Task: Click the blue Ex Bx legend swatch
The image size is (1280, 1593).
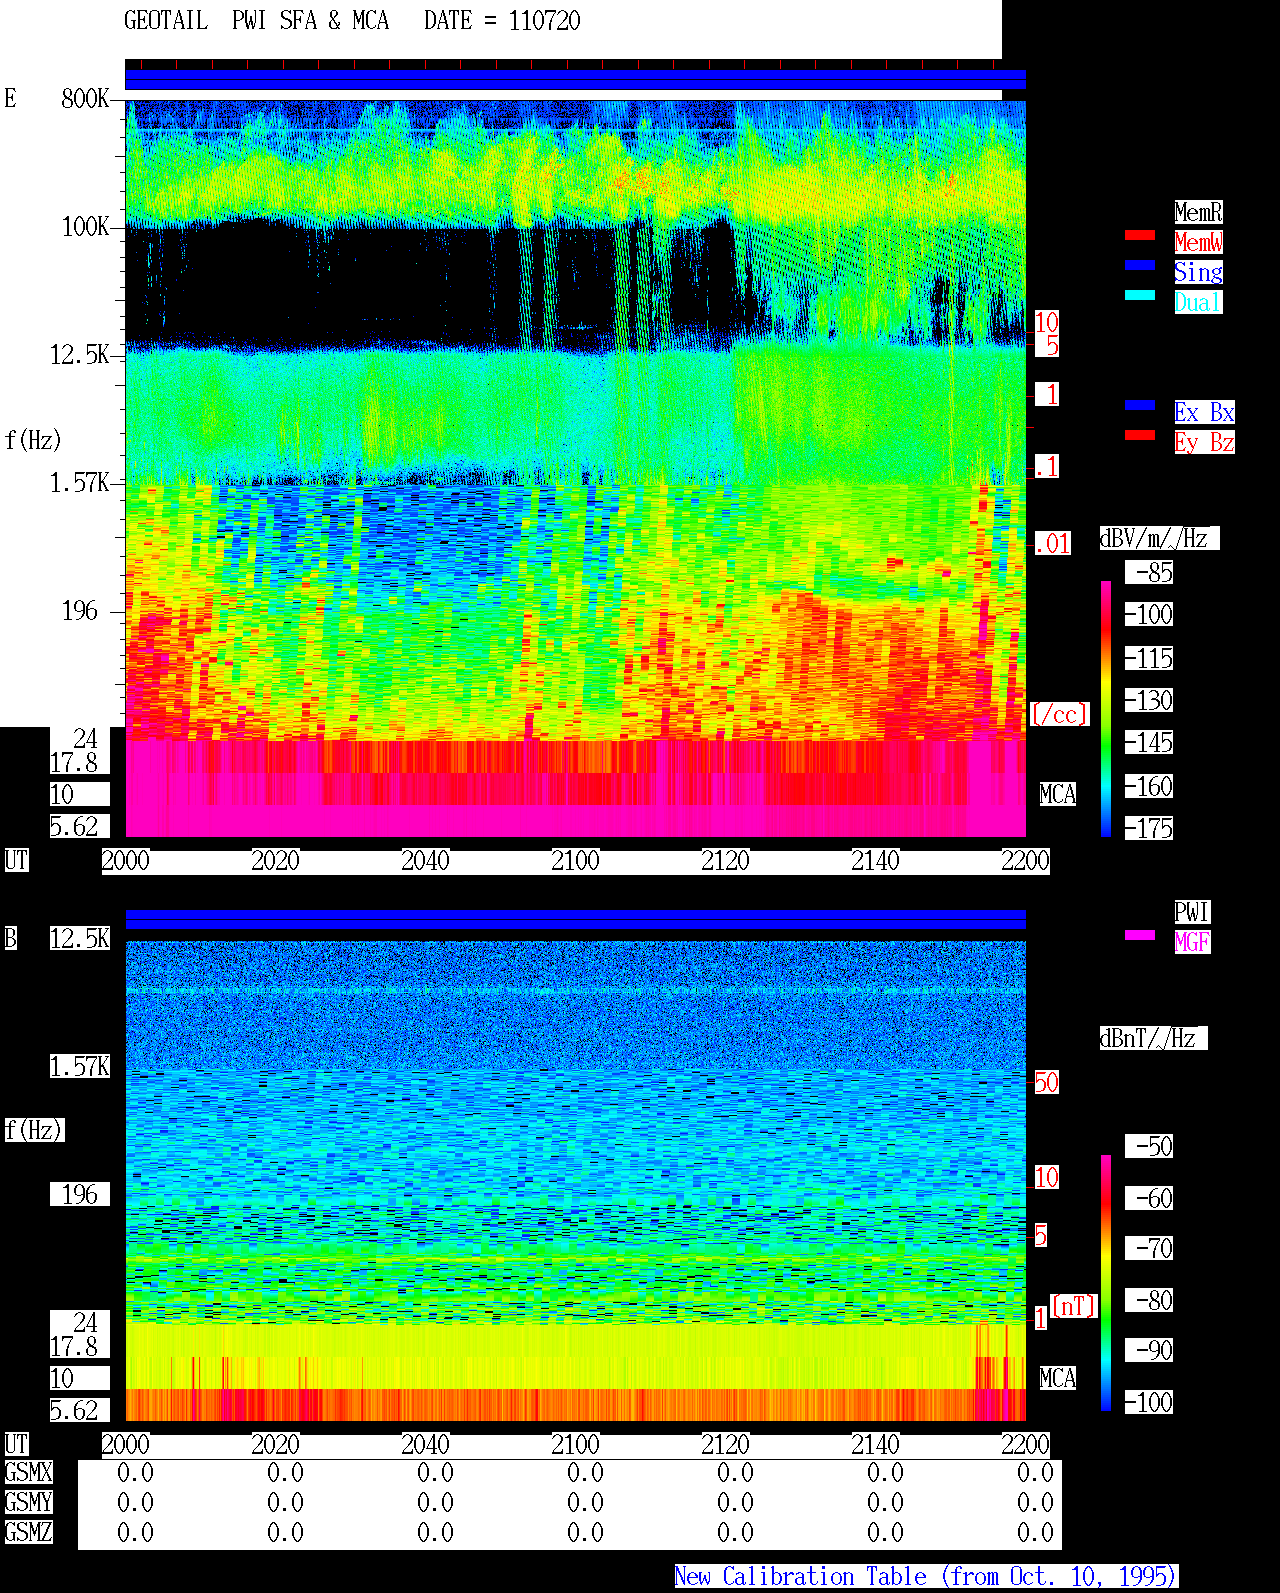Action: tap(1140, 405)
